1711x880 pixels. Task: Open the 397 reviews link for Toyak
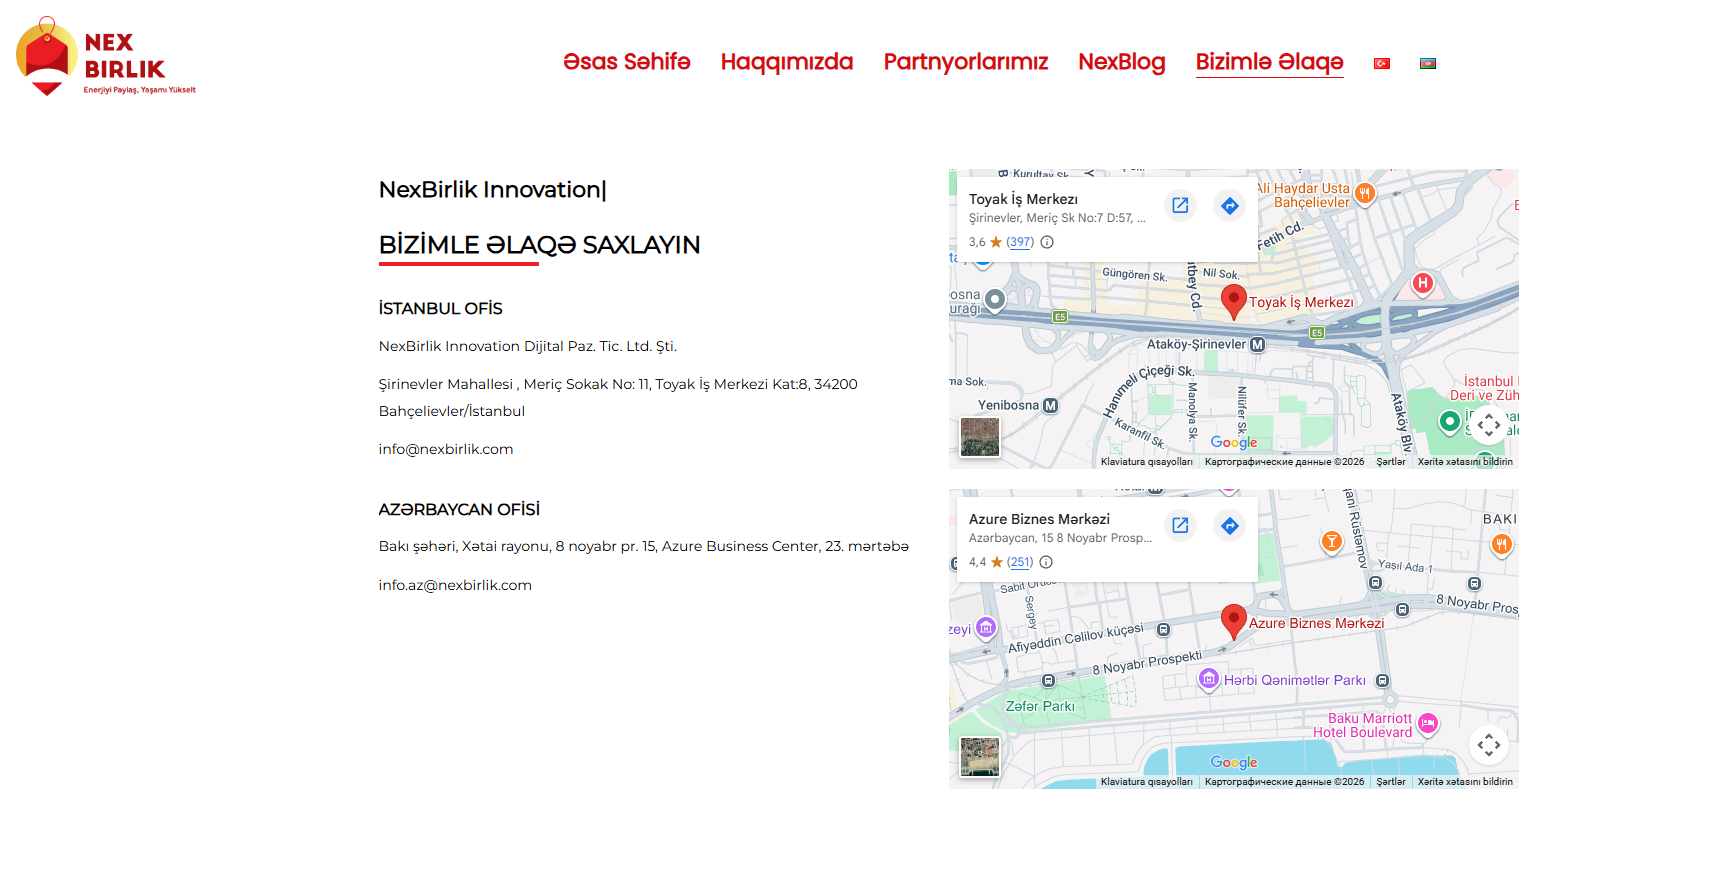pos(1020,242)
